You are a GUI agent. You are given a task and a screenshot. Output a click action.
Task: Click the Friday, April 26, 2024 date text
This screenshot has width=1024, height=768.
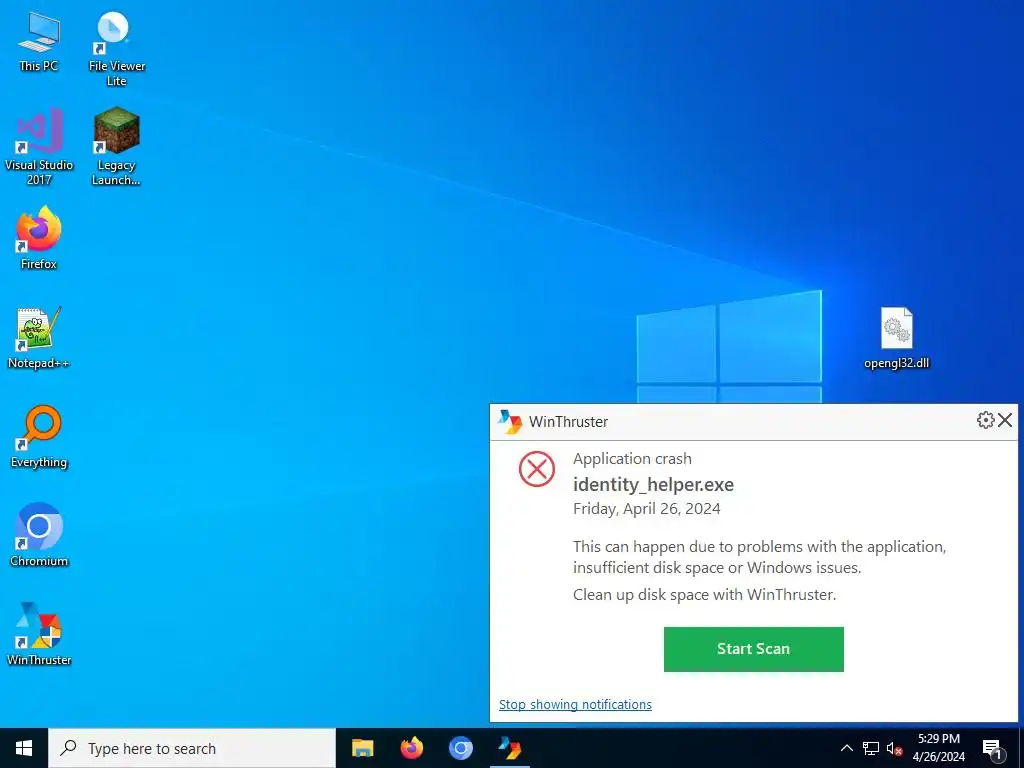click(647, 509)
